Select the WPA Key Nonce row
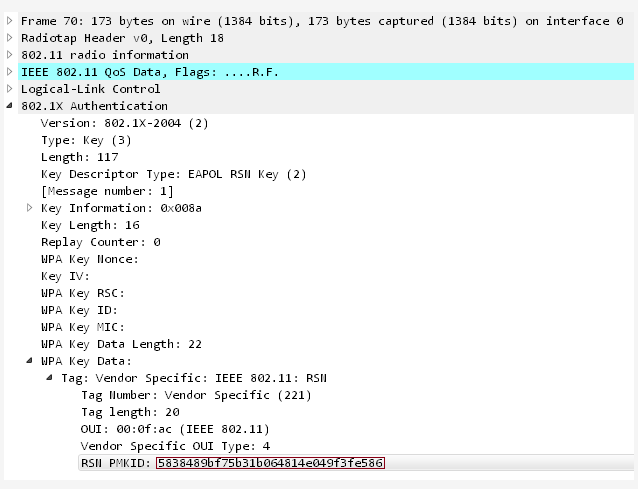The image size is (638, 489). tap(90, 259)
